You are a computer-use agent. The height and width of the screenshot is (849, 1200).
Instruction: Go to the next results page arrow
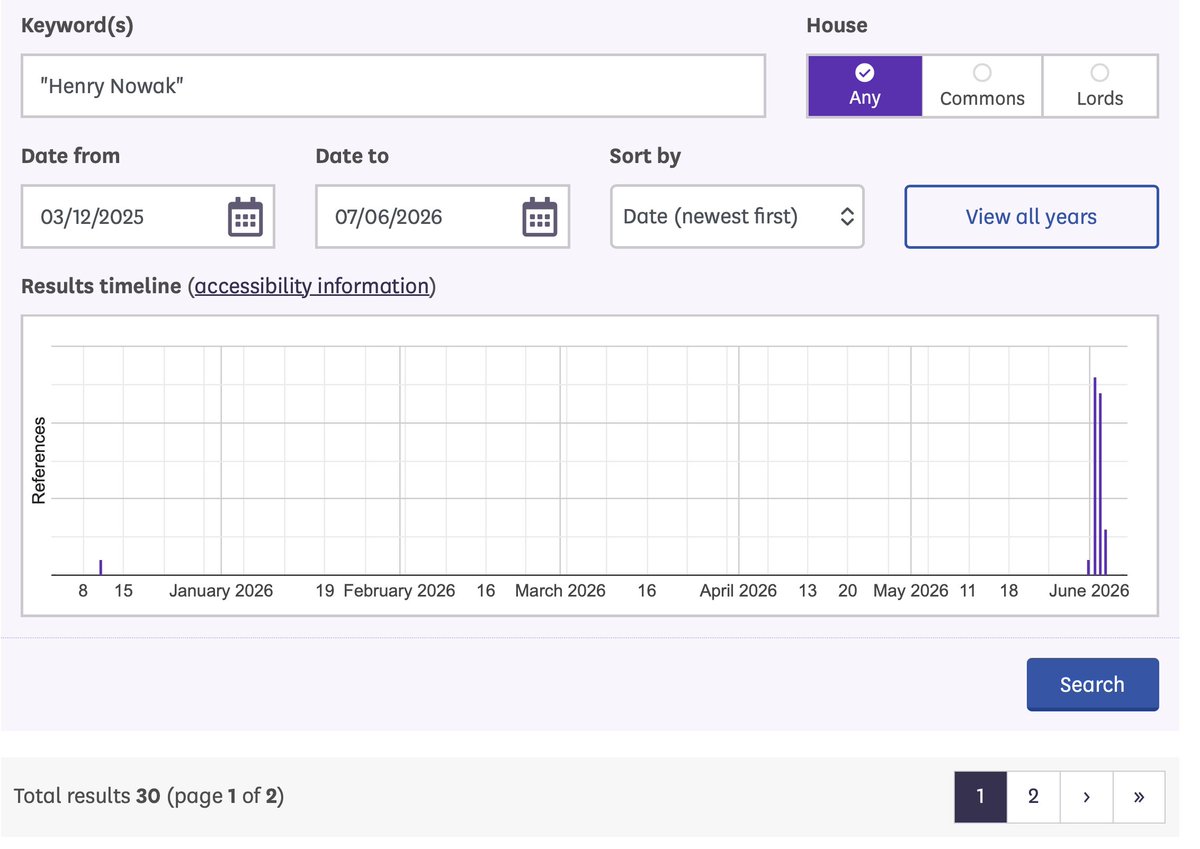(x=1086, y=797)
